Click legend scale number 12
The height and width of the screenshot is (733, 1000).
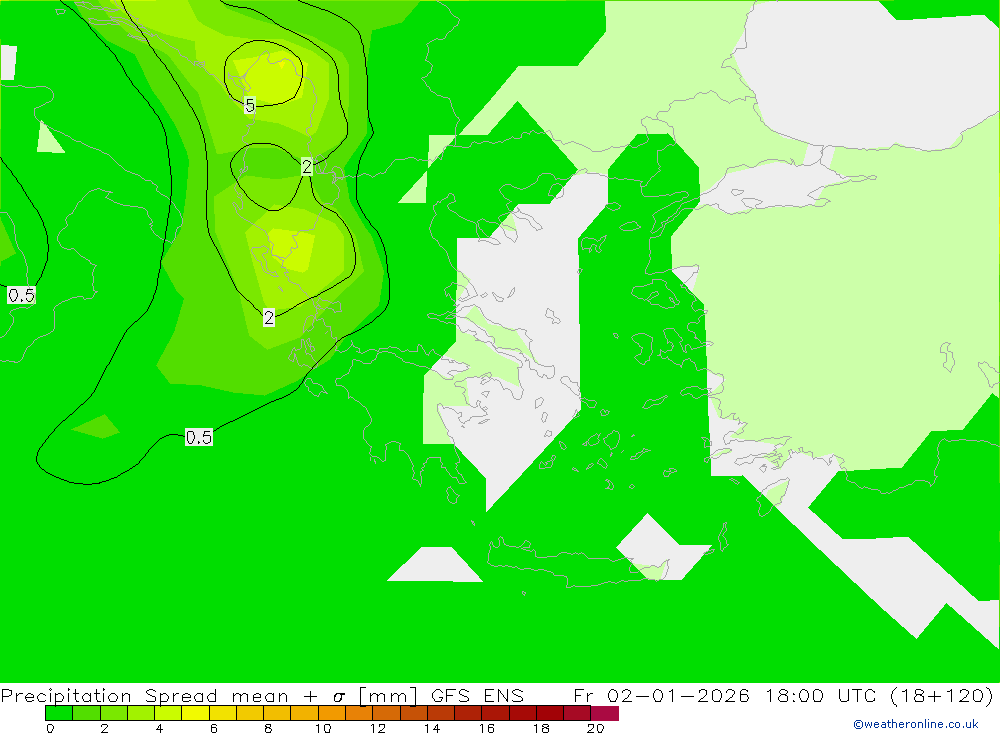coord(378,728)
